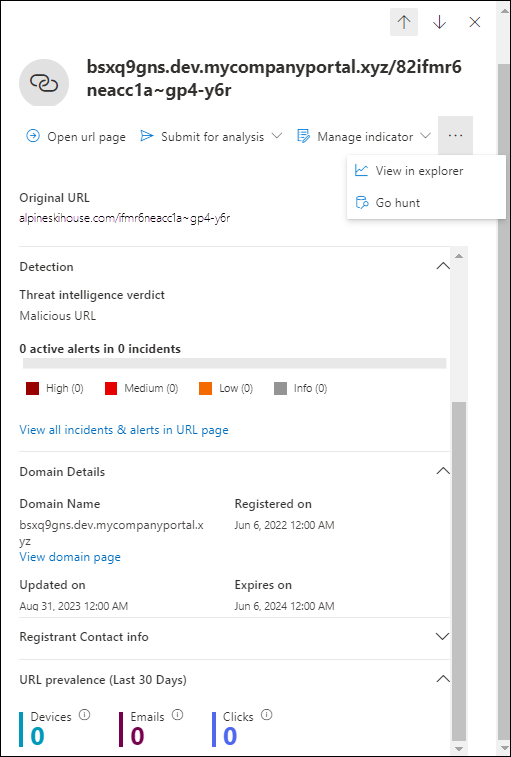Expand Registrant Contact info section
Screen dimensions: 511x757
(443, 636)
